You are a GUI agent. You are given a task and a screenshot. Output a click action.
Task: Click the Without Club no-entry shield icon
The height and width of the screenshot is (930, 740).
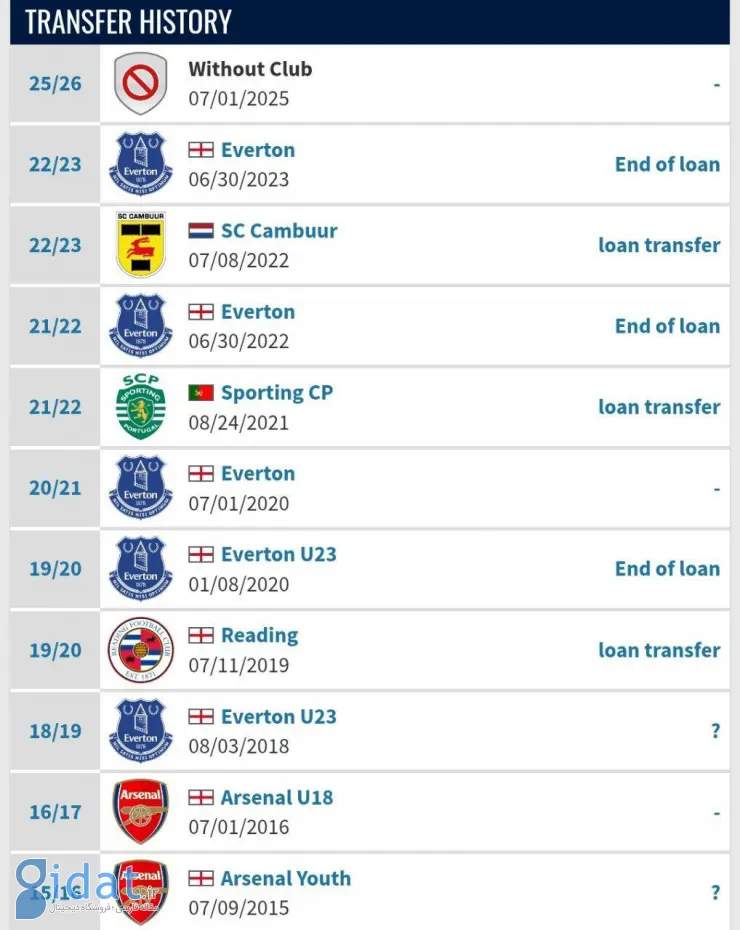(140, 83)
